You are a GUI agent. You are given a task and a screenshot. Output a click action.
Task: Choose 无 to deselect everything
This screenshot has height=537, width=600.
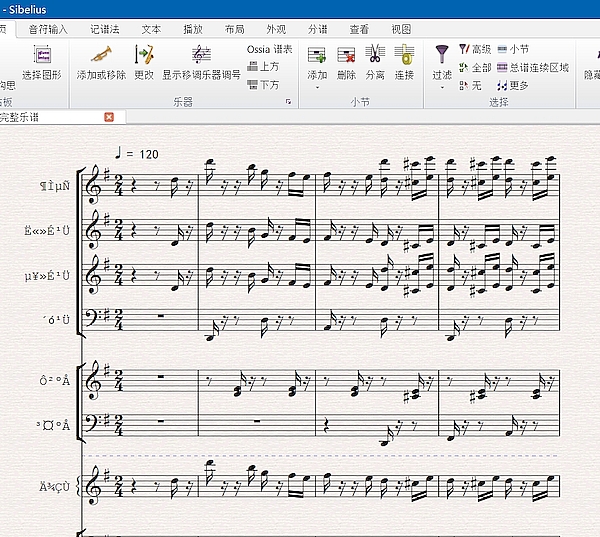click(470, 85)
